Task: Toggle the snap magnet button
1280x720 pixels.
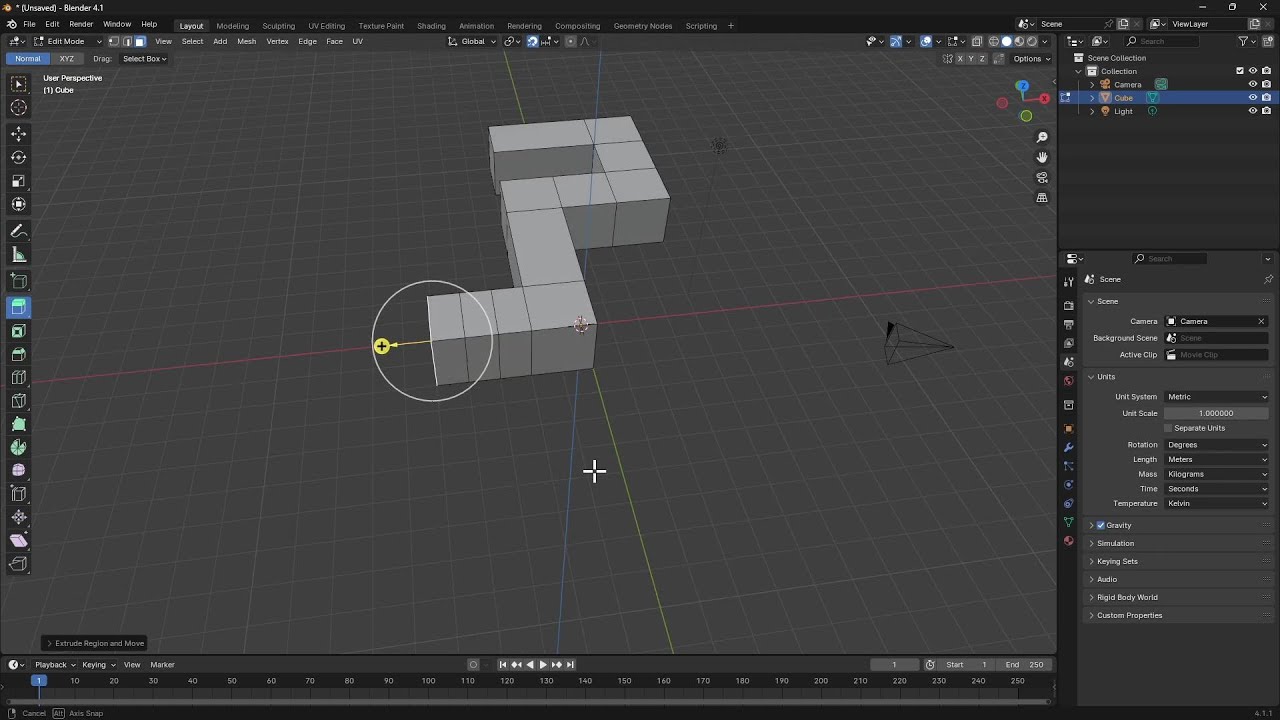Action: pos(532,41)
